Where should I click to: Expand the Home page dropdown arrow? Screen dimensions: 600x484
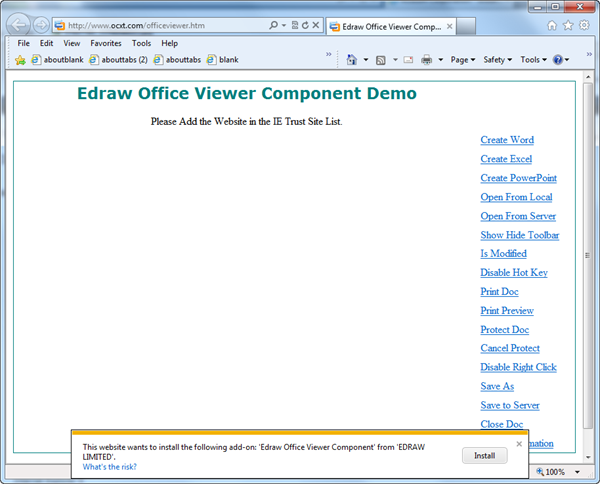tap(366, 60)
